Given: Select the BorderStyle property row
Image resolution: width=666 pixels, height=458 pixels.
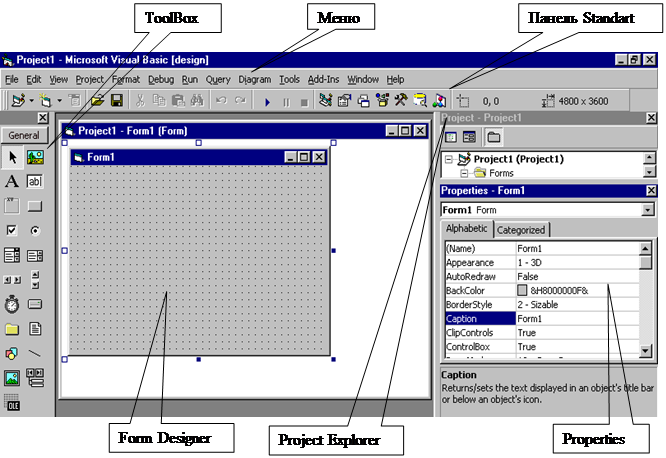Looking at the screenshot, I should click(542, 305).
